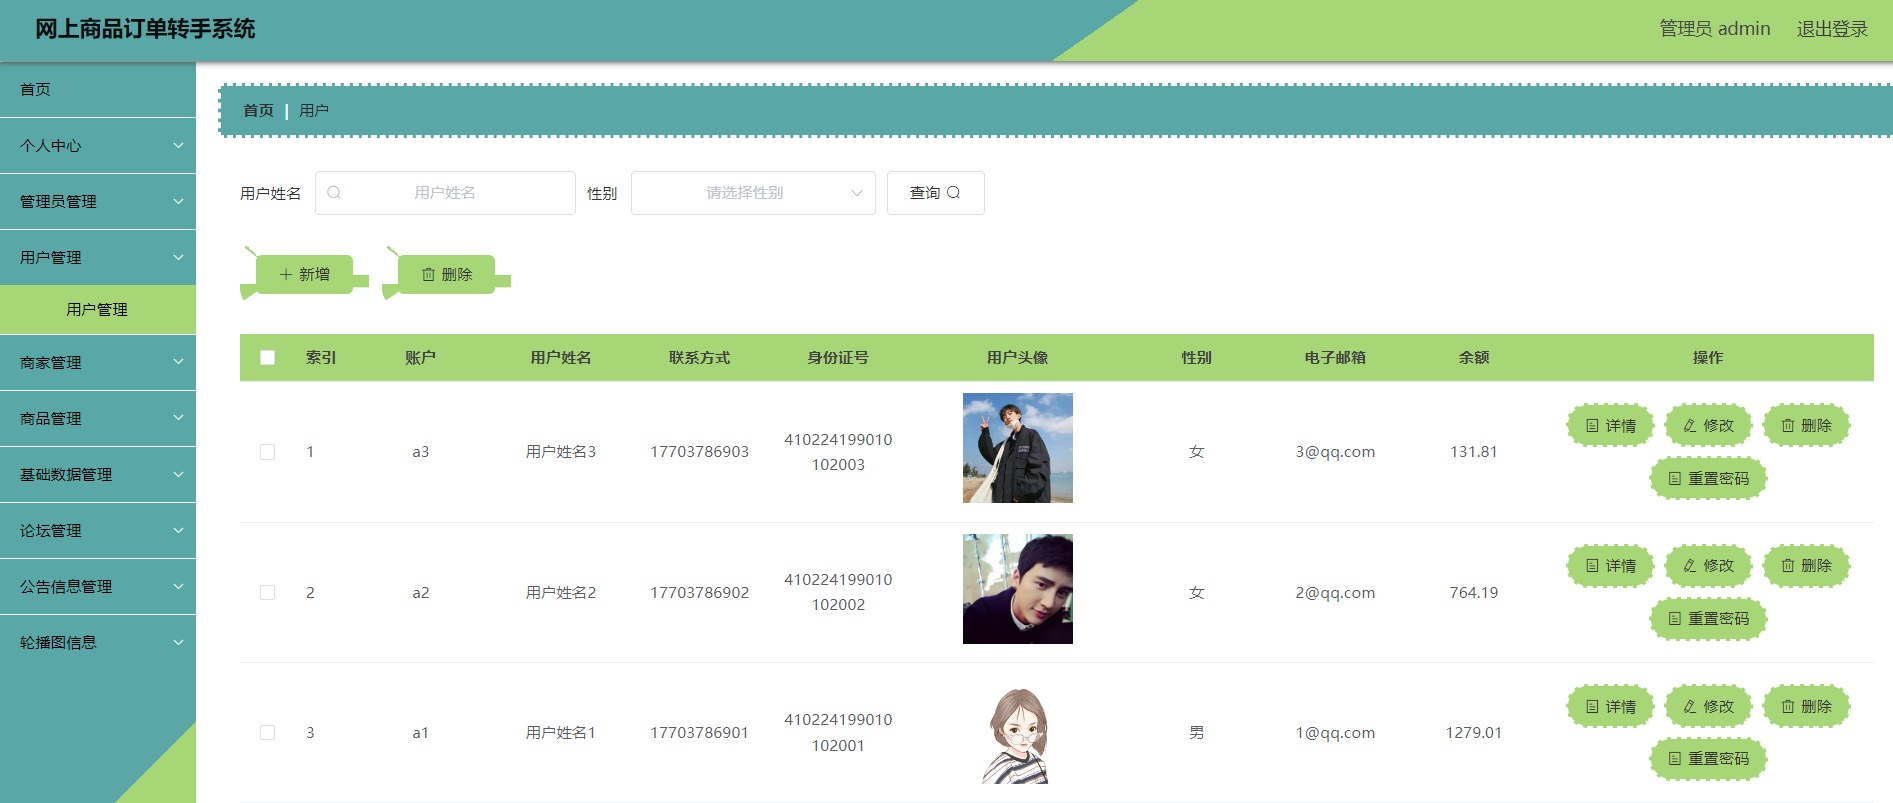The image size is (1893, 803).
Task: Open 详情 for user a1
Action: 1610,707
